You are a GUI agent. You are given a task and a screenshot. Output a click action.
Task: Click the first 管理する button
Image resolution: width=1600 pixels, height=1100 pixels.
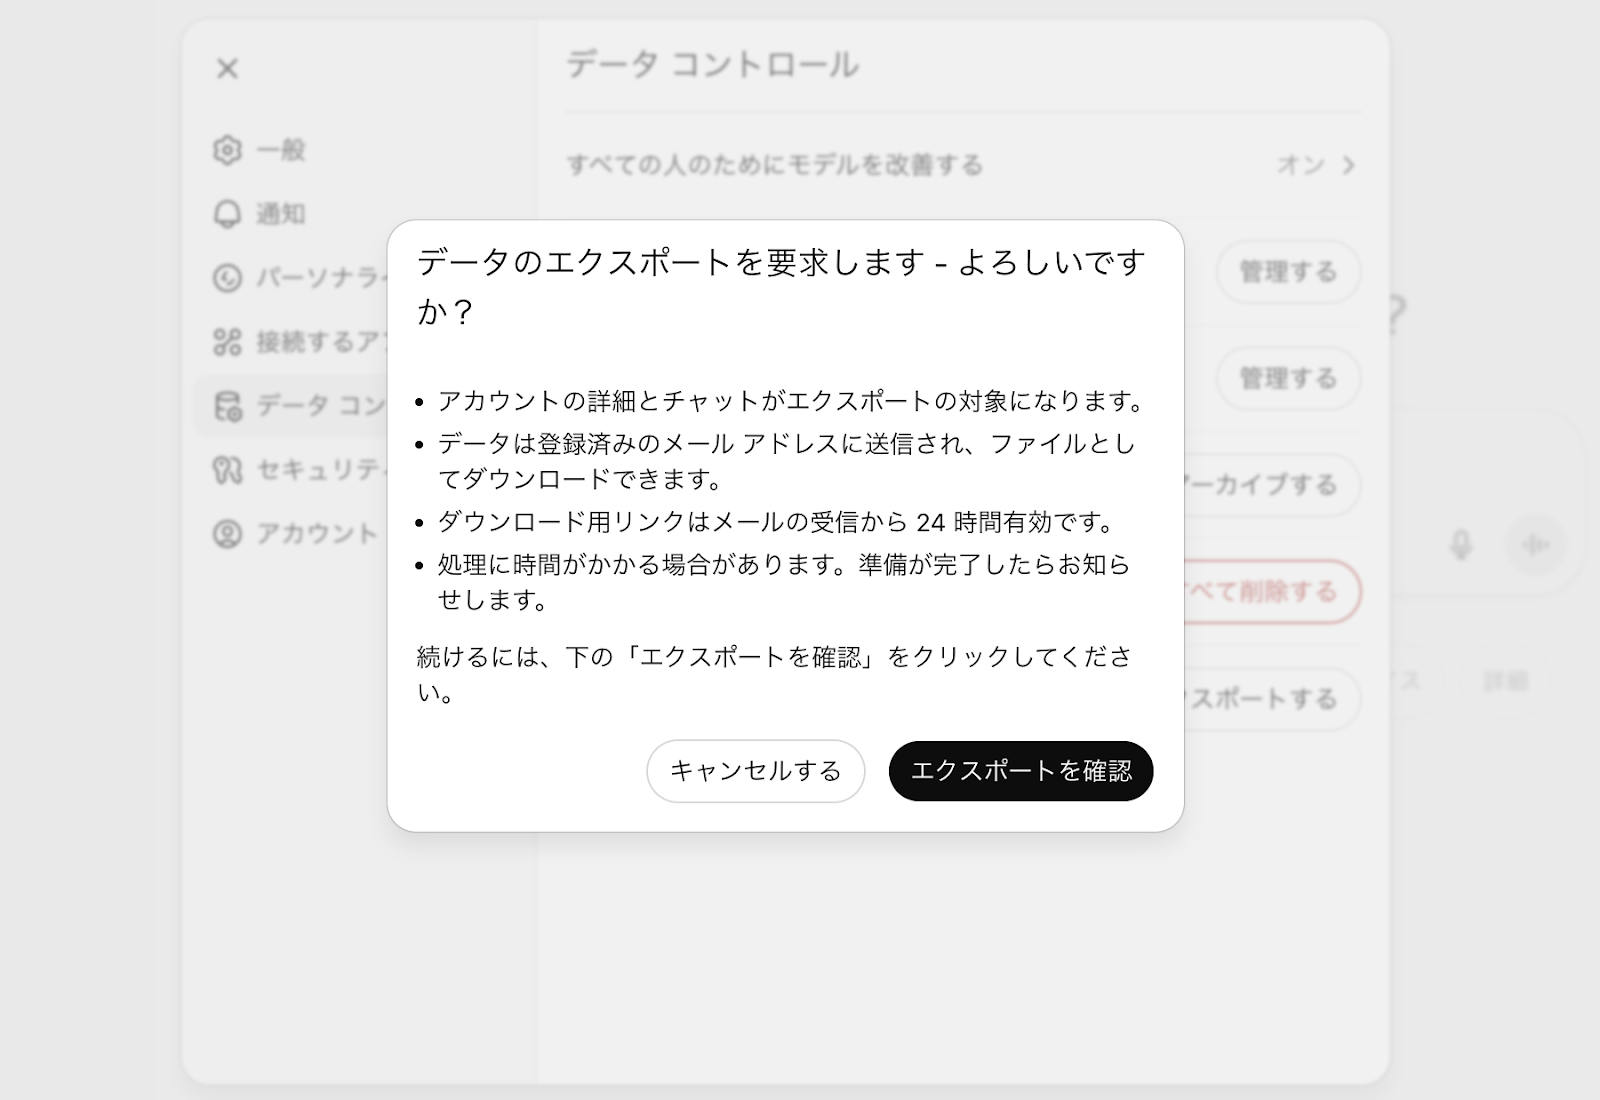[x=1287, y=272]
